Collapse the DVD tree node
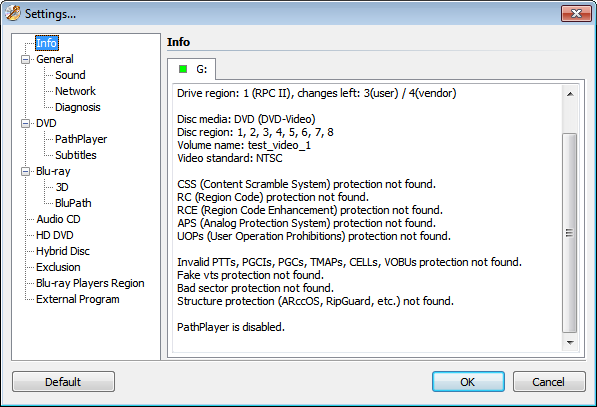Viewport: 597px width, 407px height. tap(26, 123)
